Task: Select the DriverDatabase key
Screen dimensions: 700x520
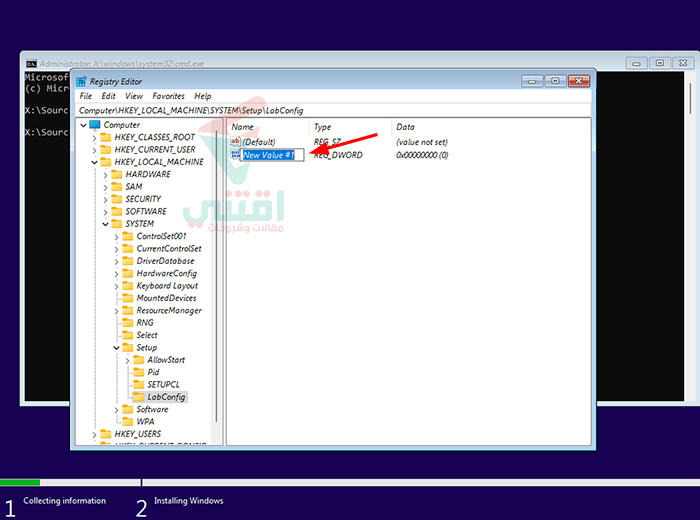Action: 165,261
